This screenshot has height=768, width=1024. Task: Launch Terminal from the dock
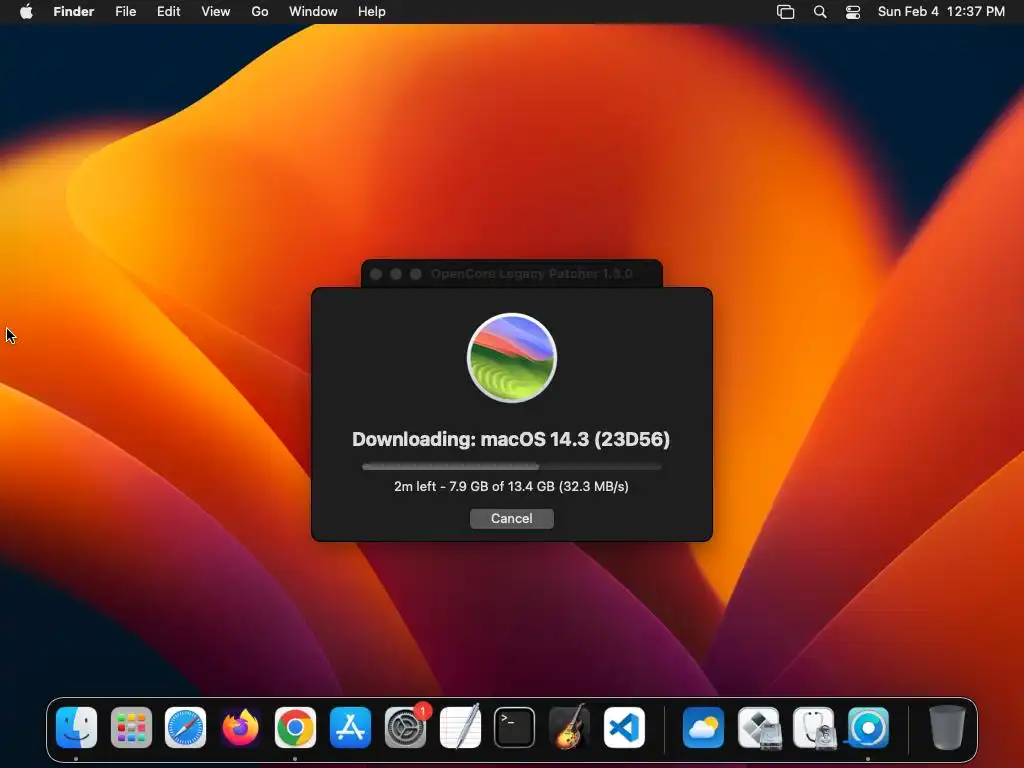pyautogui.click(x=515, y=727)
